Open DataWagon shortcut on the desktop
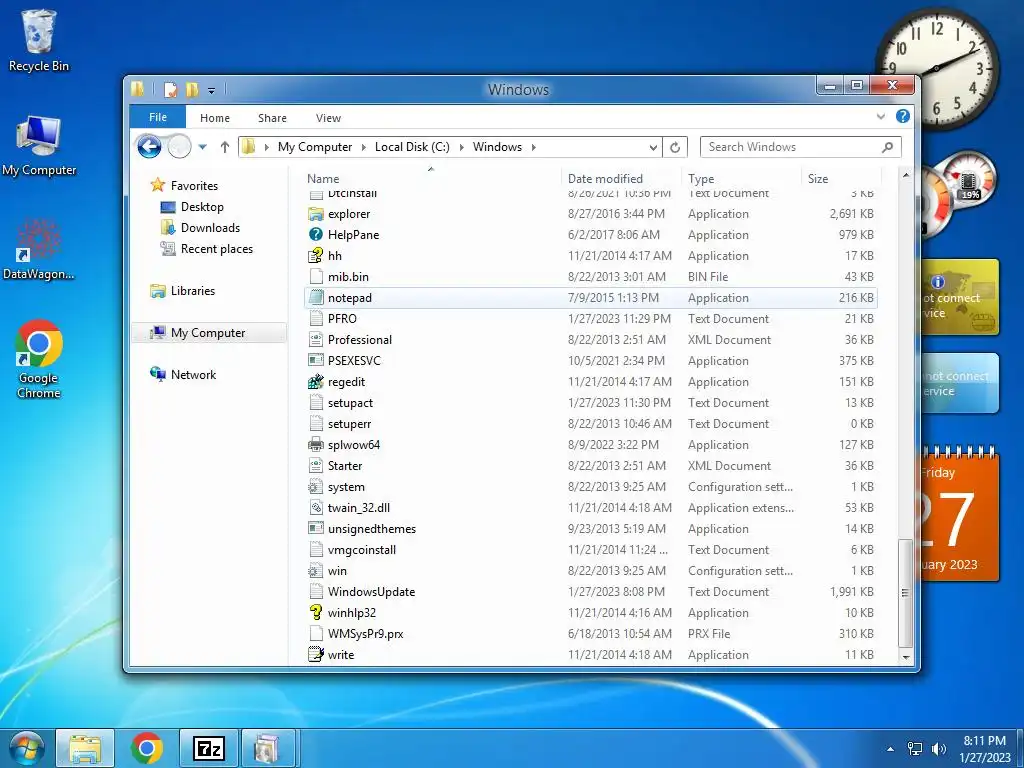 coord(39,249)
